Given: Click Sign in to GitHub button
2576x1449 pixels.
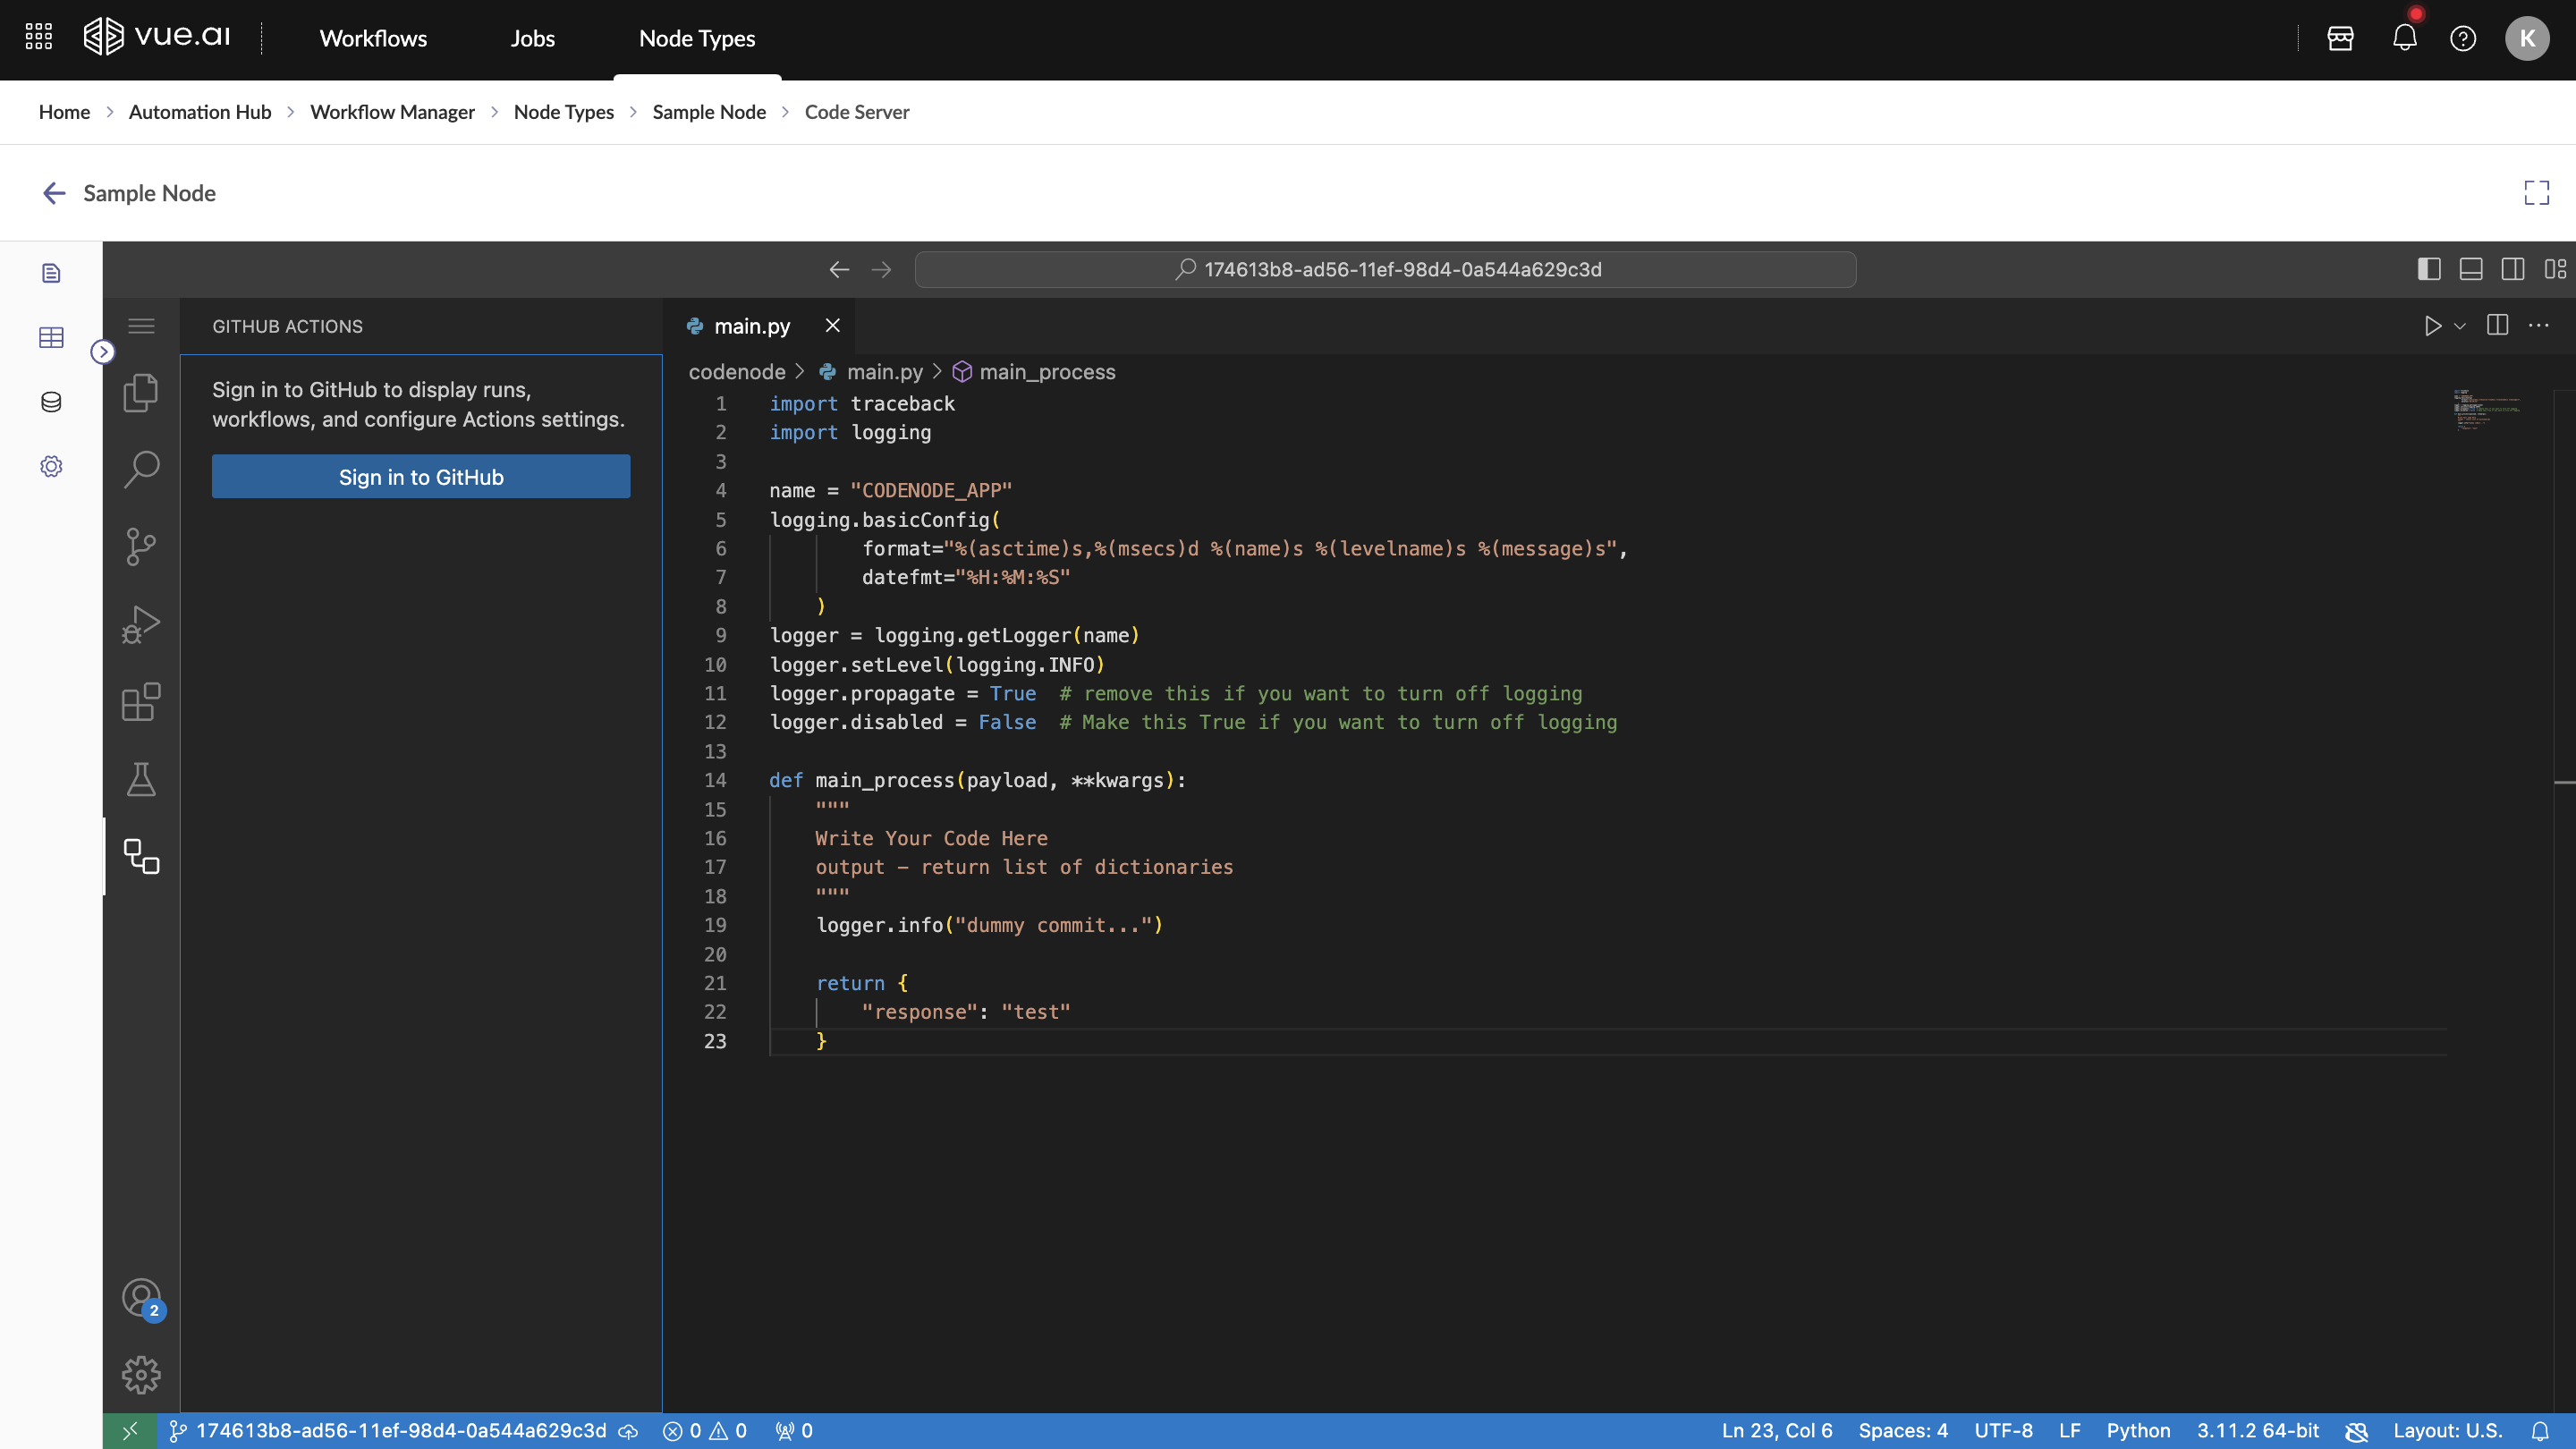Looking at the screenshot, I should pyautogui.click(x=421, y=477).
